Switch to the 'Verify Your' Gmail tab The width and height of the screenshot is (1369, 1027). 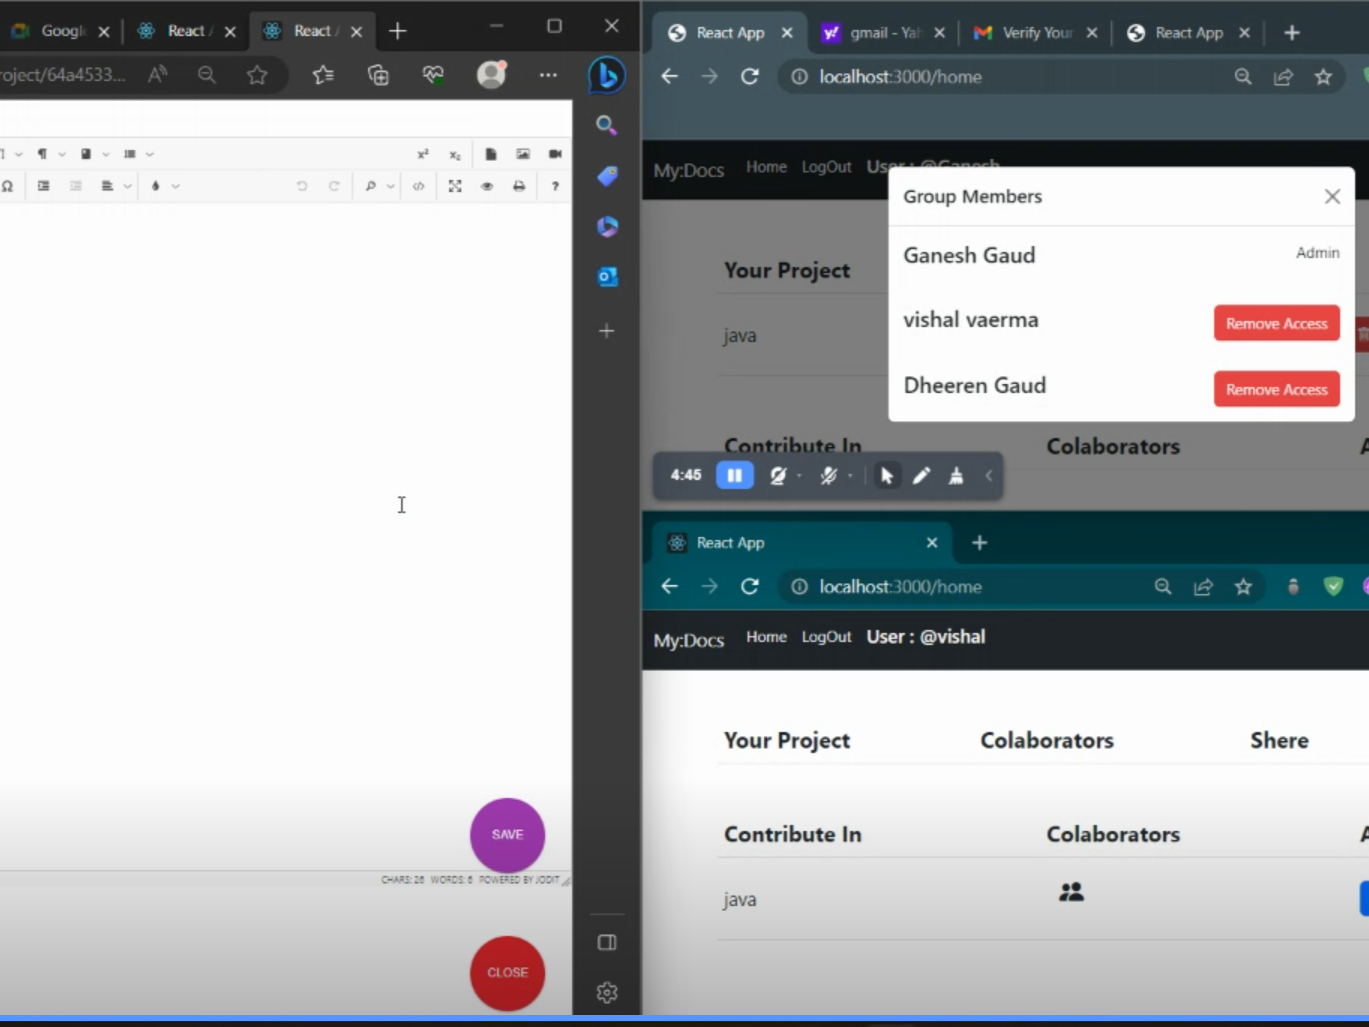(x=1036, y=33)
